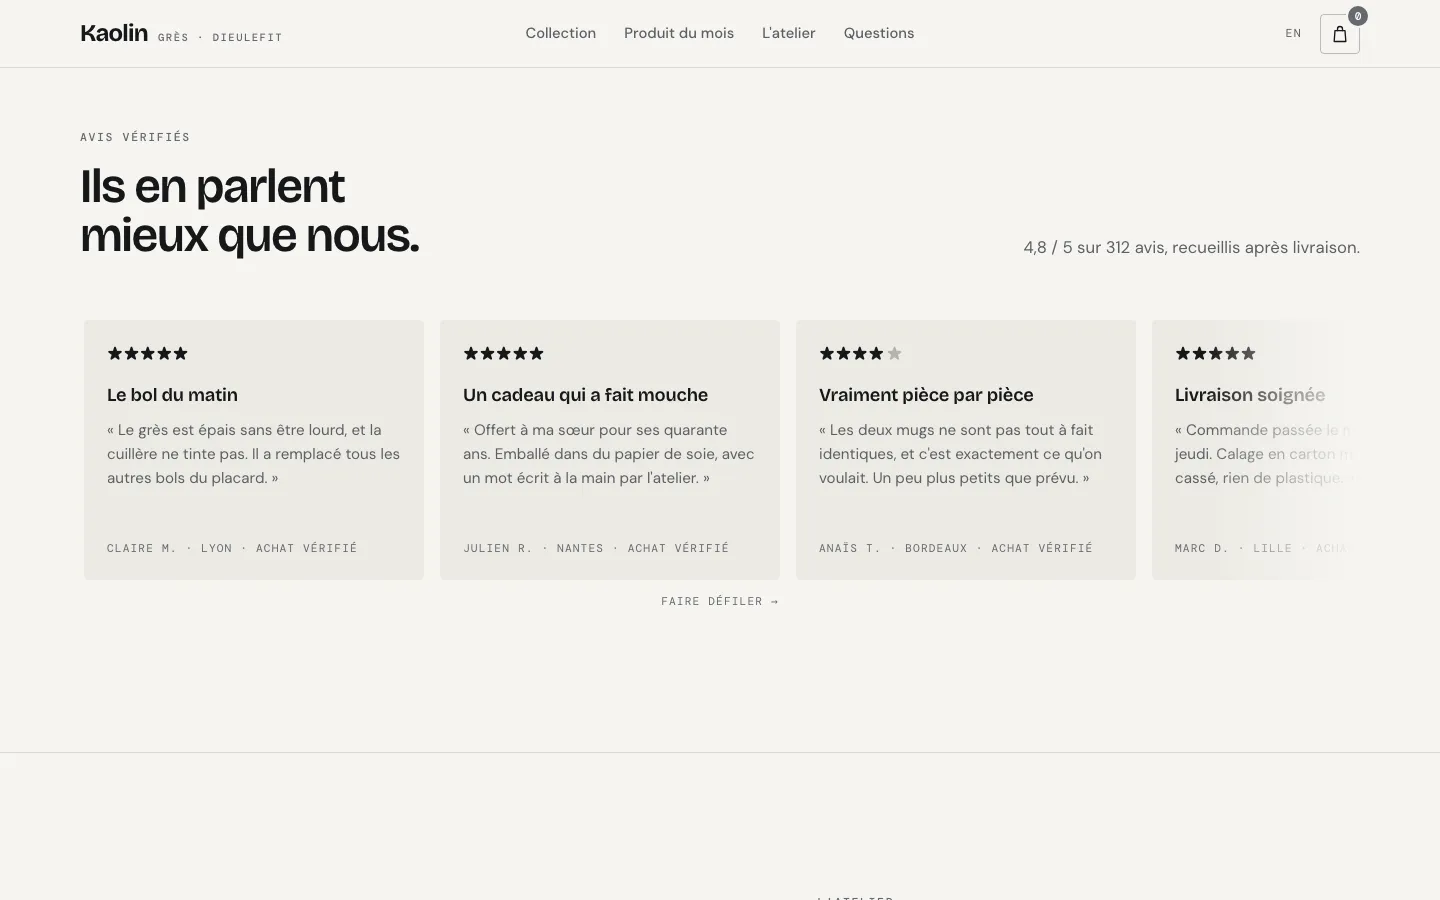
Task: Click the star rating on 'Livraison soignée'
Action: pos(1215,353)
